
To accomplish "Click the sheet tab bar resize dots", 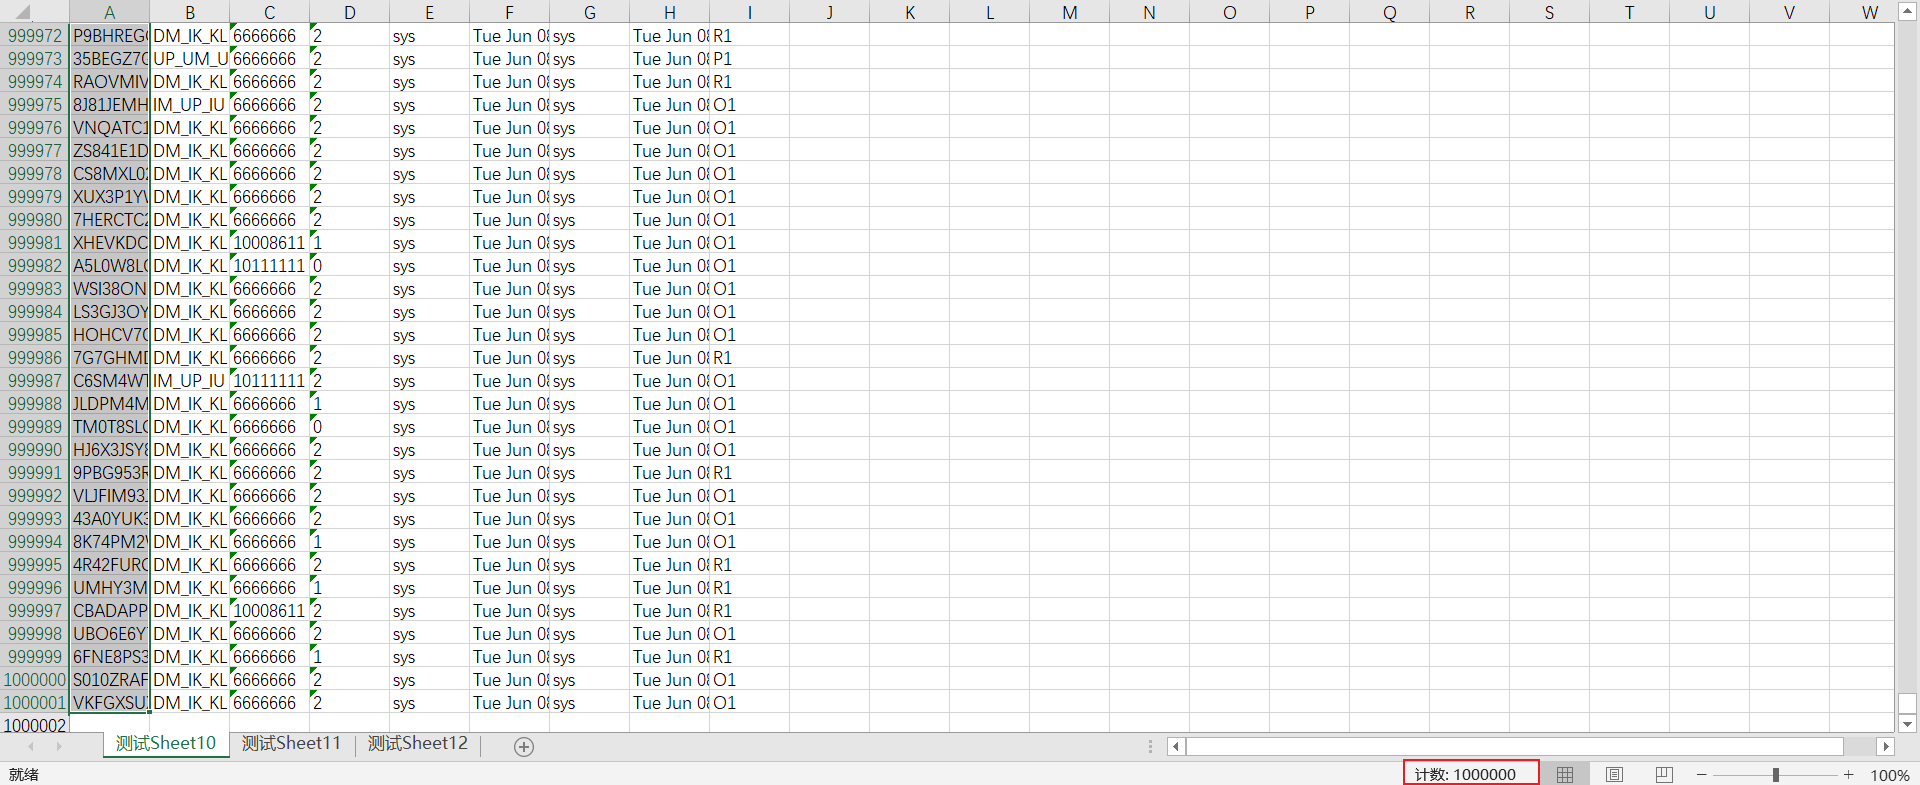I will 1150,746.
